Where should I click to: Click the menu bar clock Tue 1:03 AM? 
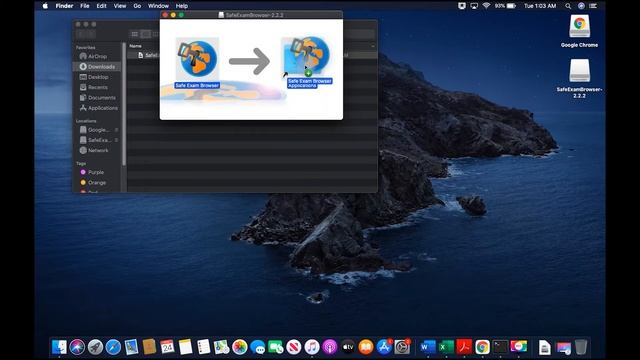540,6
